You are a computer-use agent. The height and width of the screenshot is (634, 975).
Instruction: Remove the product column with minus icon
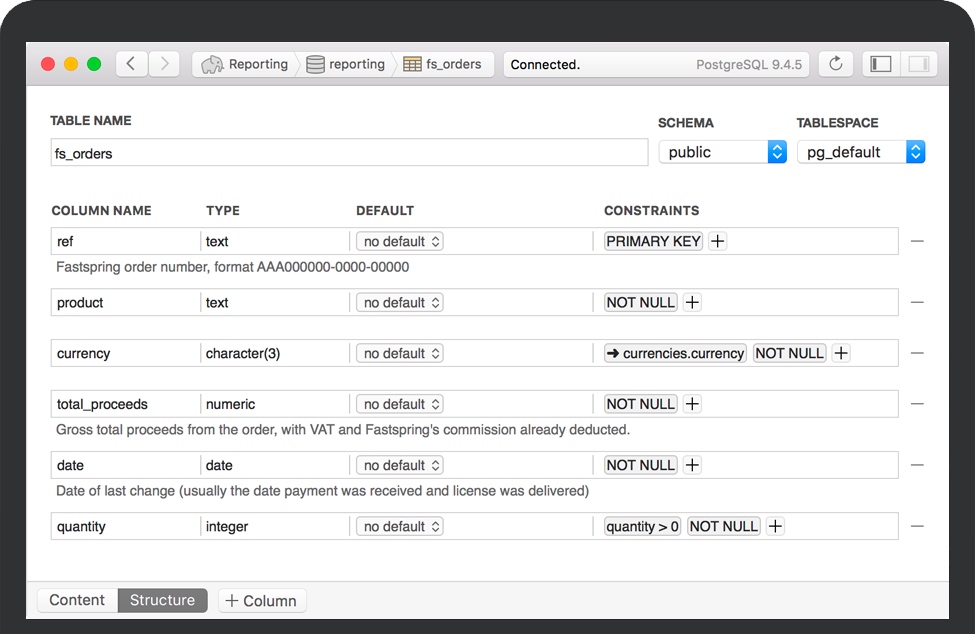[917, 302]
